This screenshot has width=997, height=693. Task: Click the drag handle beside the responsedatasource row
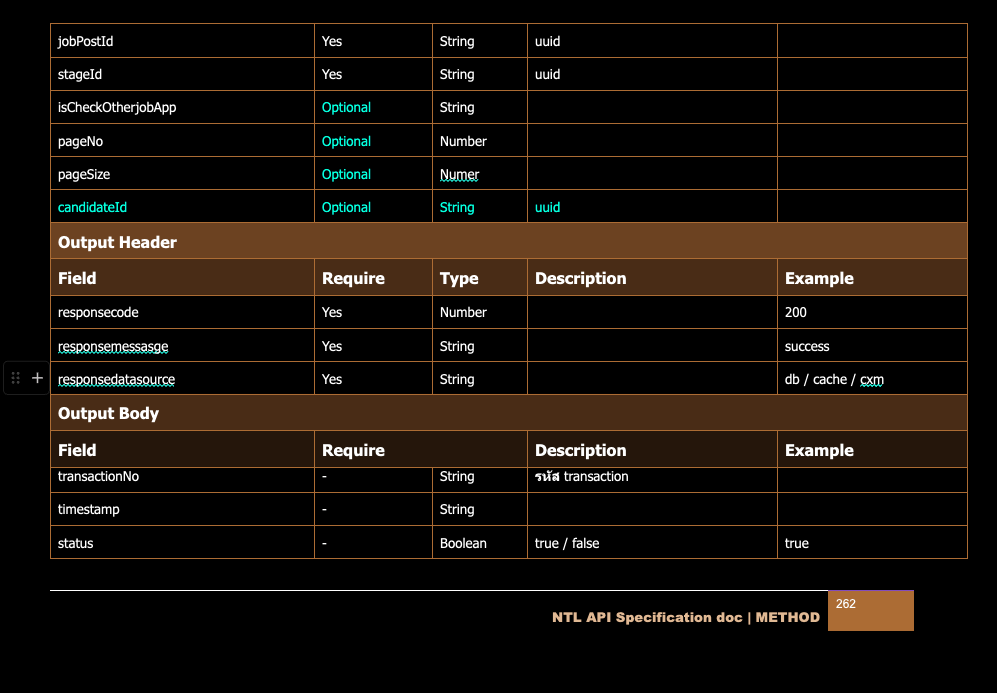click(16, 378)
